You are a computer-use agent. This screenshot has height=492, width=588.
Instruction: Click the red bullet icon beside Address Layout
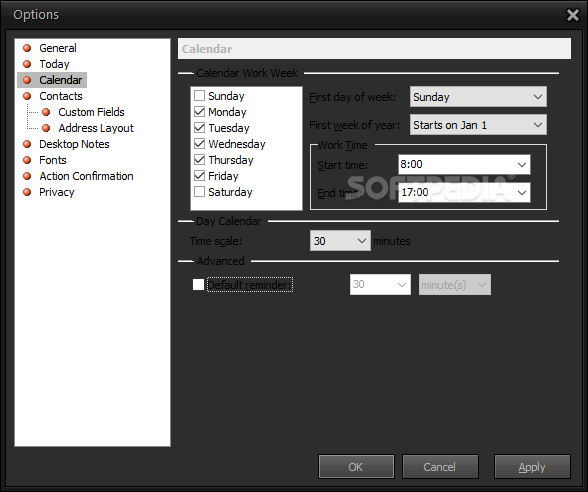pos(46,128)
